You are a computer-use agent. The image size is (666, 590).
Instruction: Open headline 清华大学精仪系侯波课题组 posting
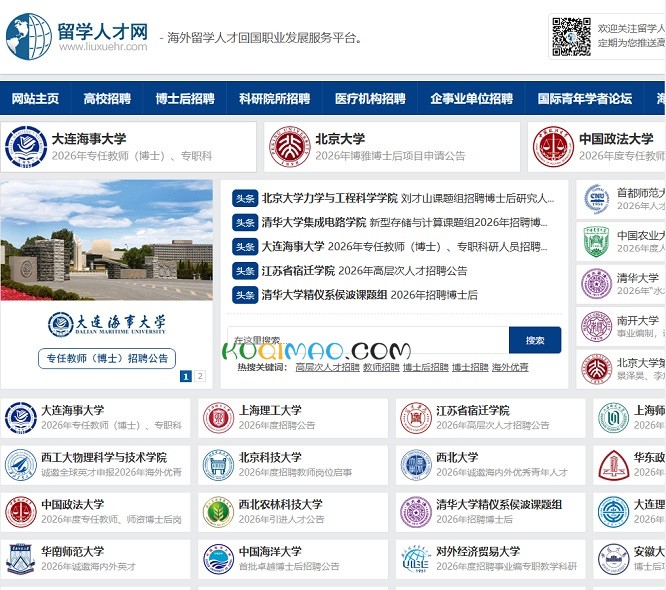370,295
